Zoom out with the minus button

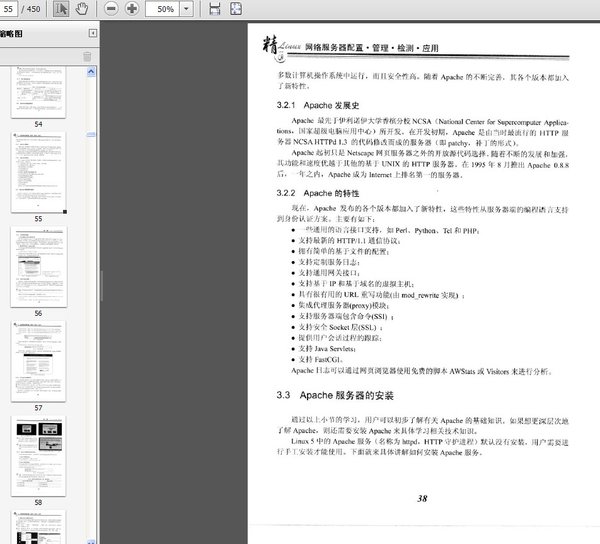point(111,8)
